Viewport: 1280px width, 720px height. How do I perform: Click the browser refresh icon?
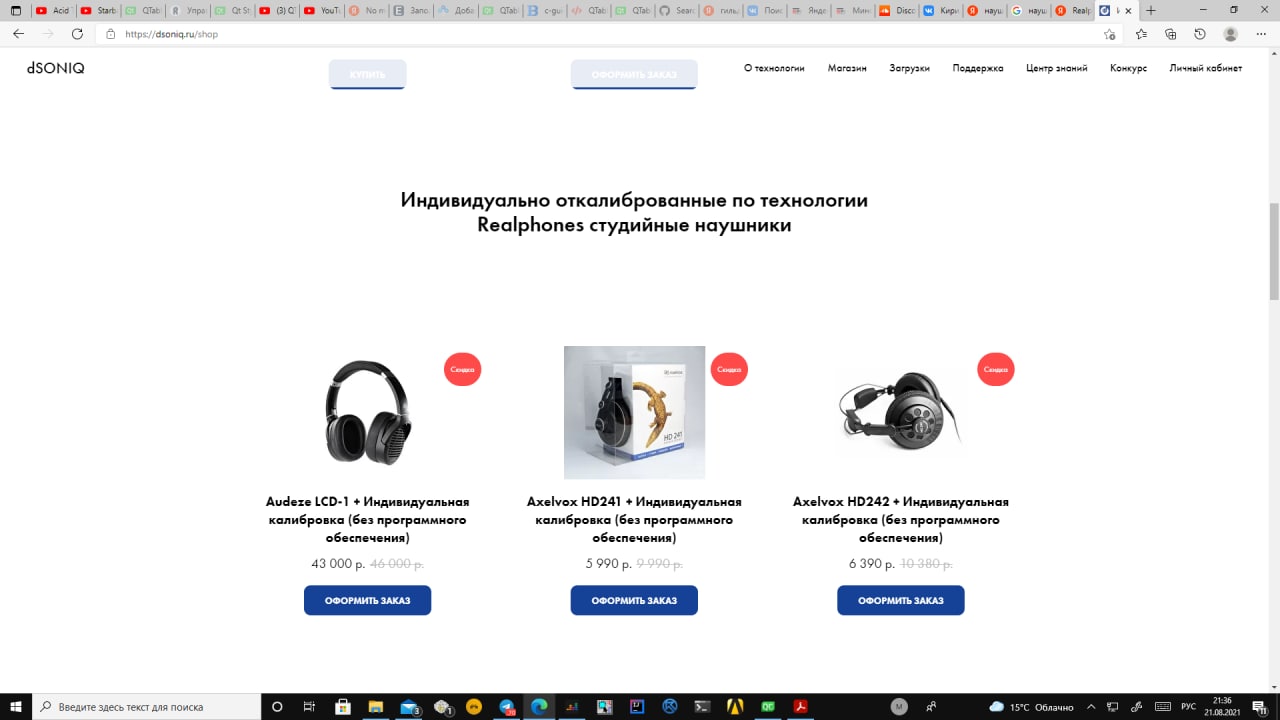pyautogui.click(x=78, y=34)
